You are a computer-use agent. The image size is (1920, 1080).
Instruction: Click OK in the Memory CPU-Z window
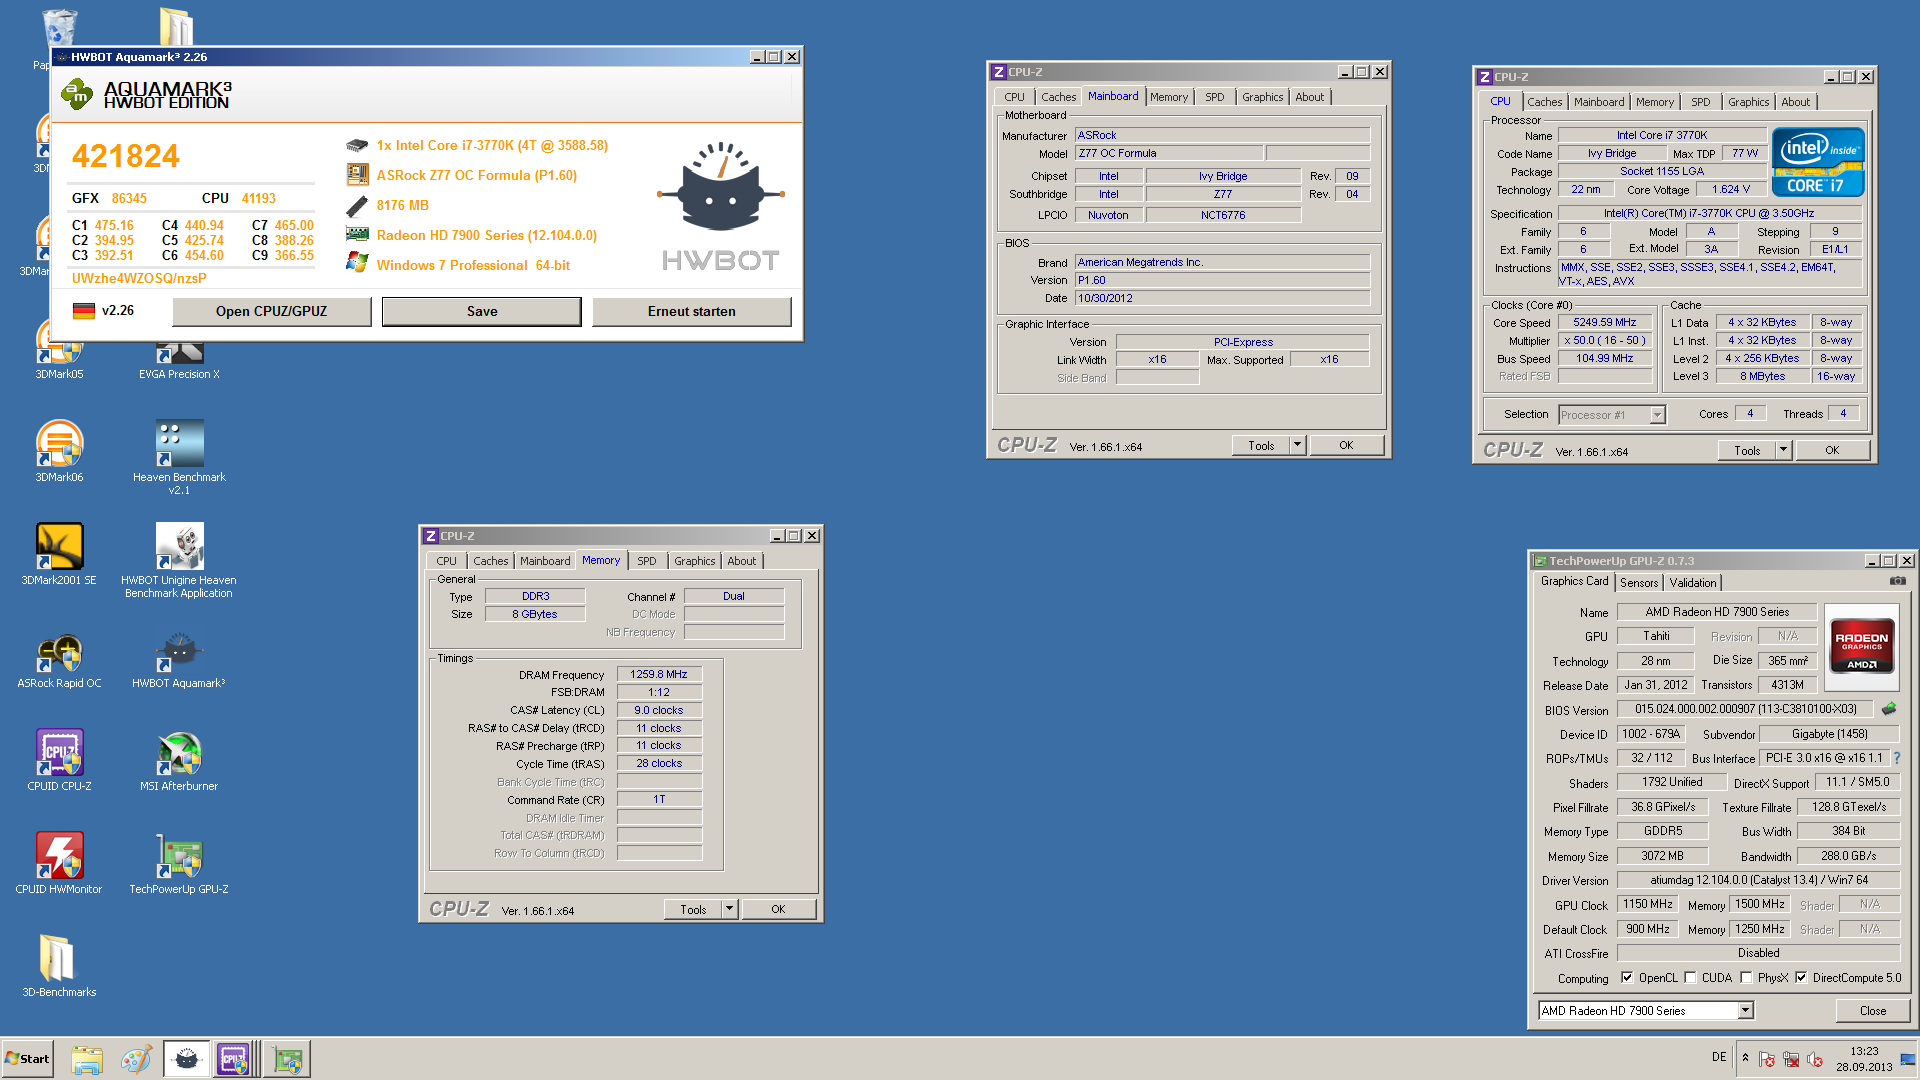pyautogui.click(x=778, y=909)
